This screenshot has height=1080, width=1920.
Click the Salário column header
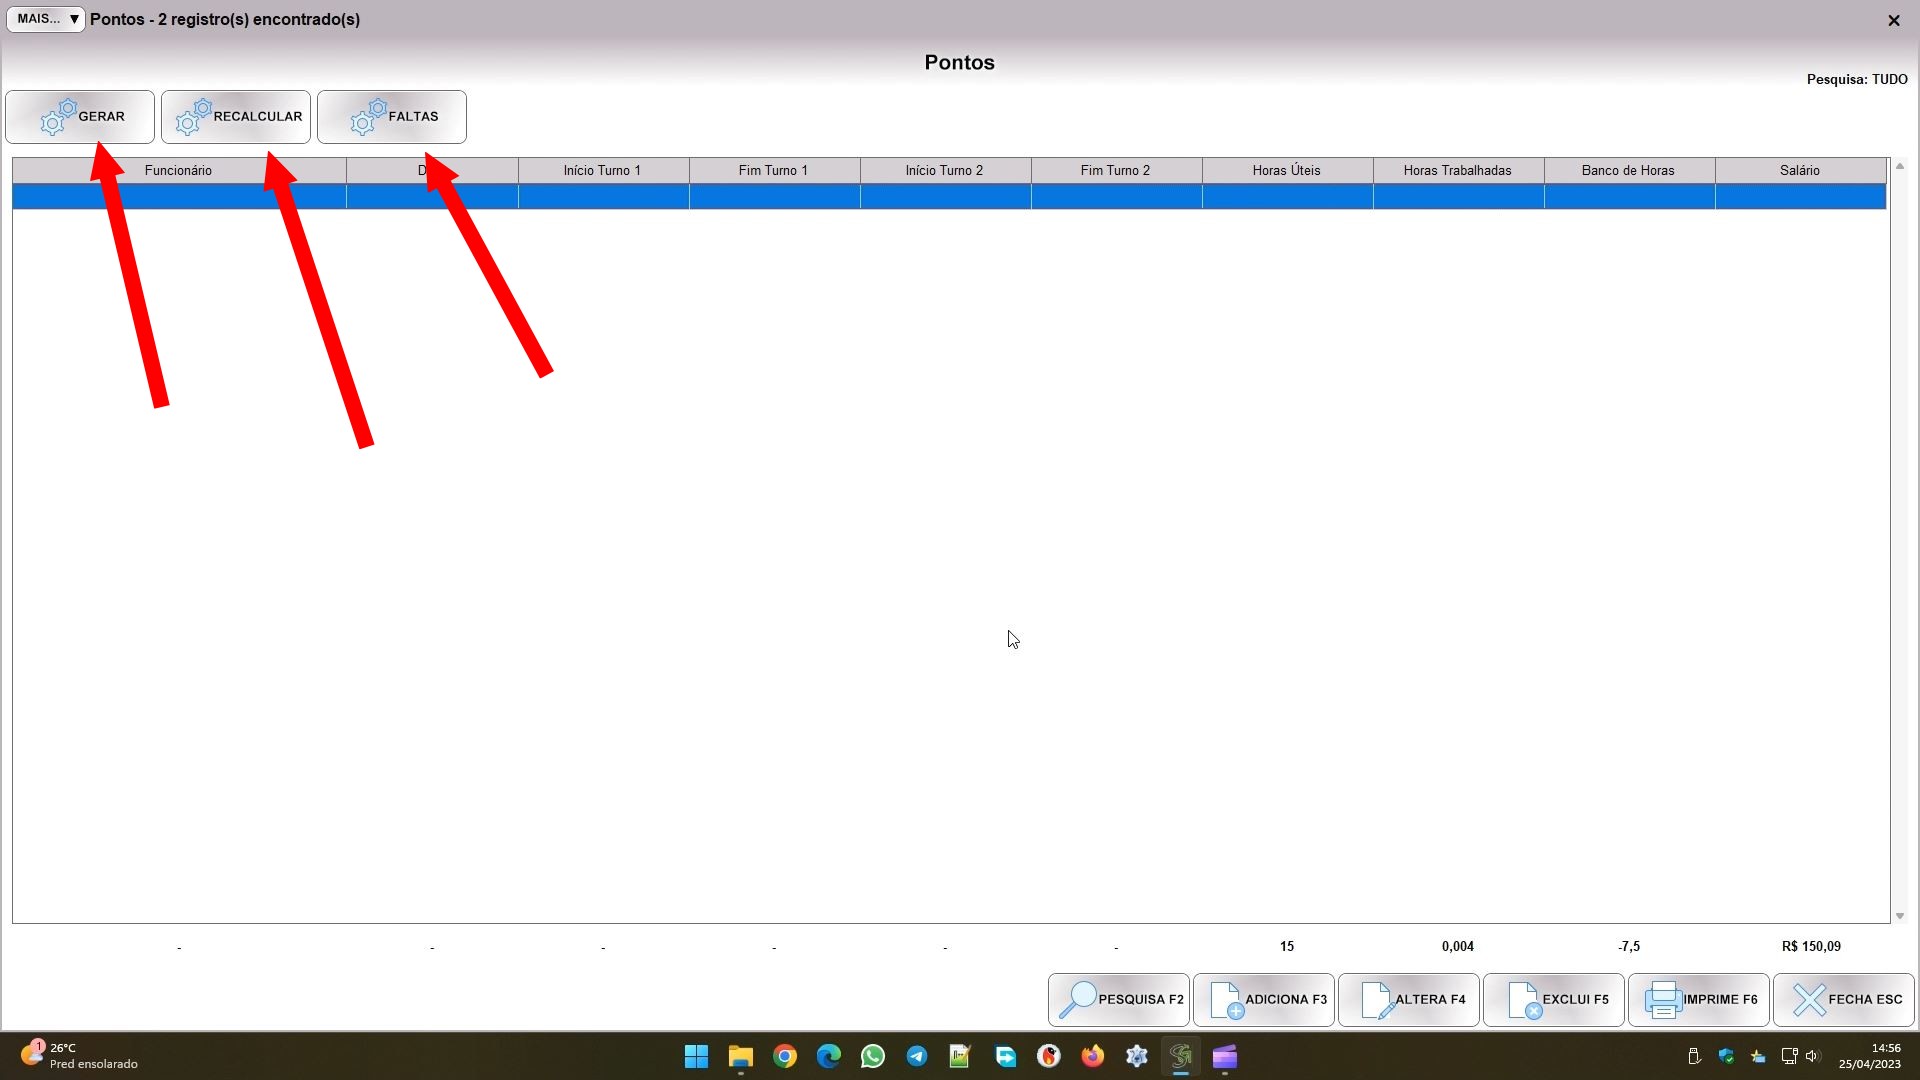(x=1799, y=170)
